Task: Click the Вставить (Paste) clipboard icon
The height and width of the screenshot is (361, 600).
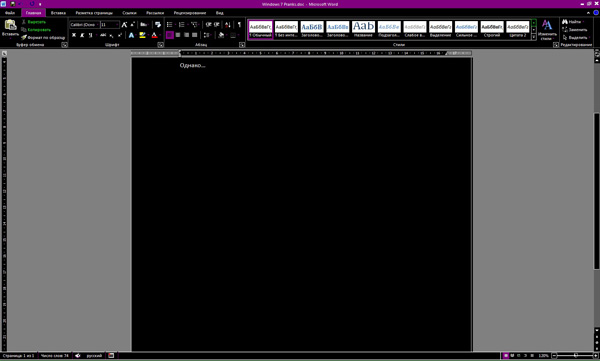Action: (x=10, y=25)
